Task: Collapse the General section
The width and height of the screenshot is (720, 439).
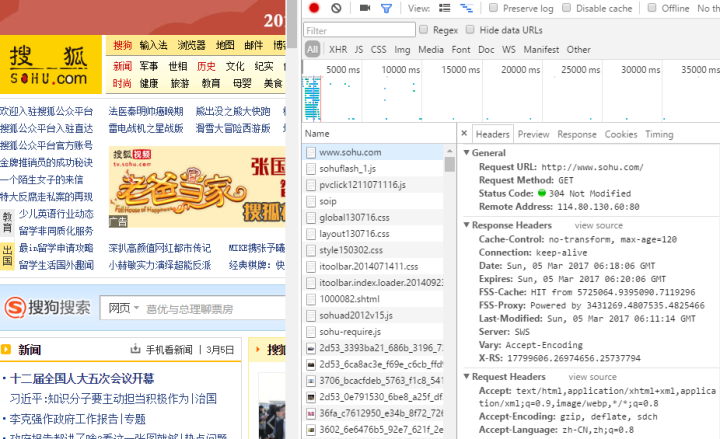Action: click(466, 153)
